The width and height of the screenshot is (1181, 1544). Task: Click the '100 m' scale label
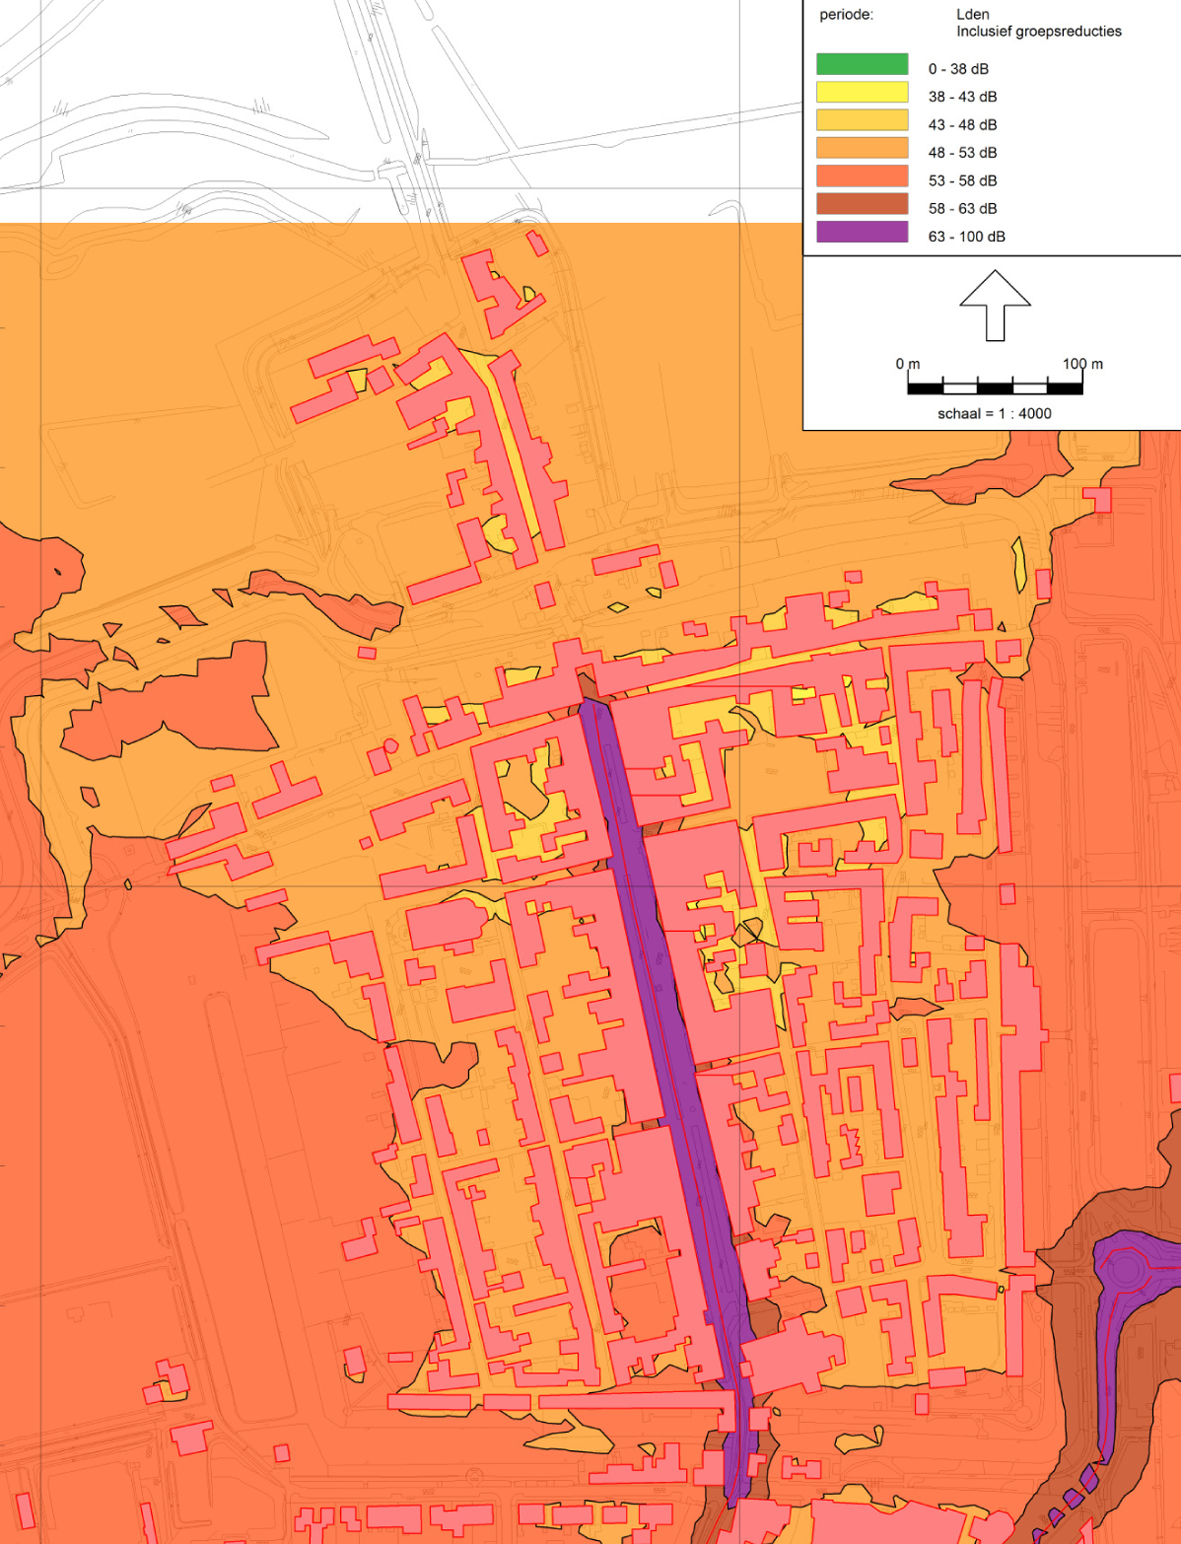coord(1082,364)
